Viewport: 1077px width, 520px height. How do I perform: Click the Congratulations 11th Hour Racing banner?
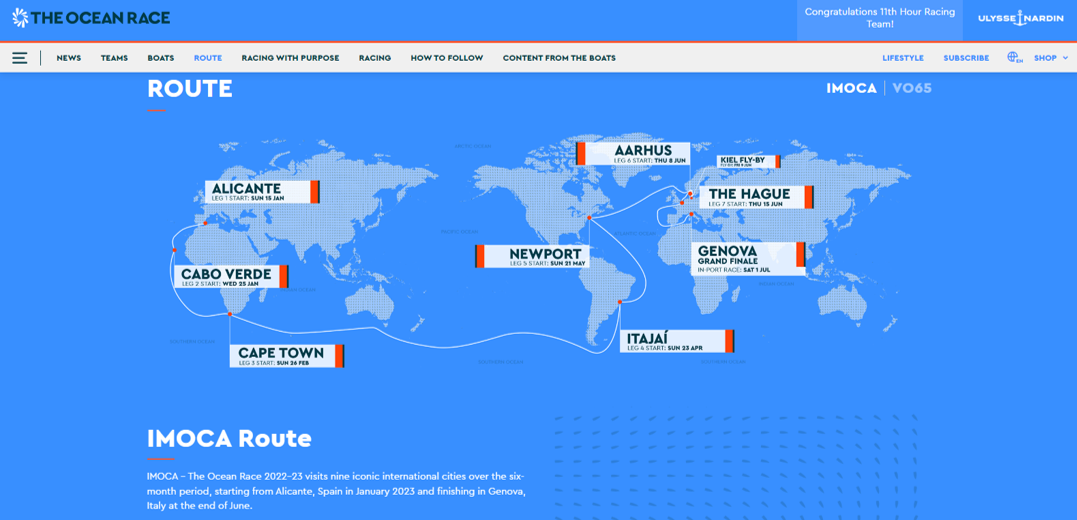(x=879, y=19)
